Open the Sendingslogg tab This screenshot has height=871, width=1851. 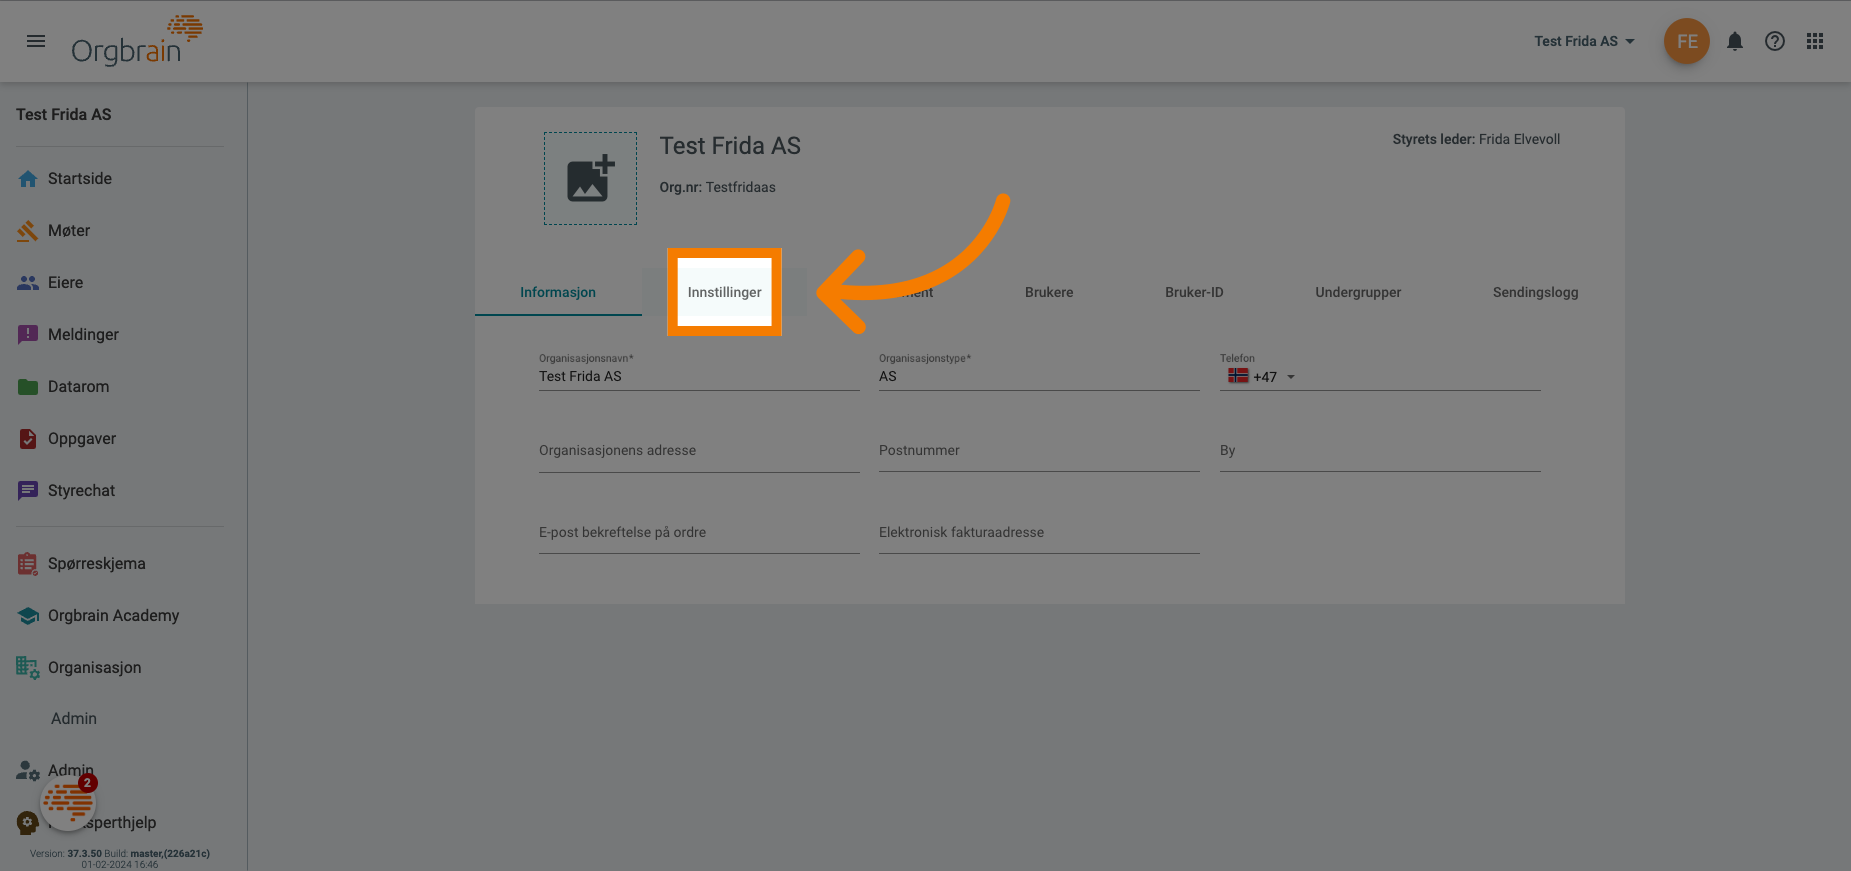pos(1535,292)
